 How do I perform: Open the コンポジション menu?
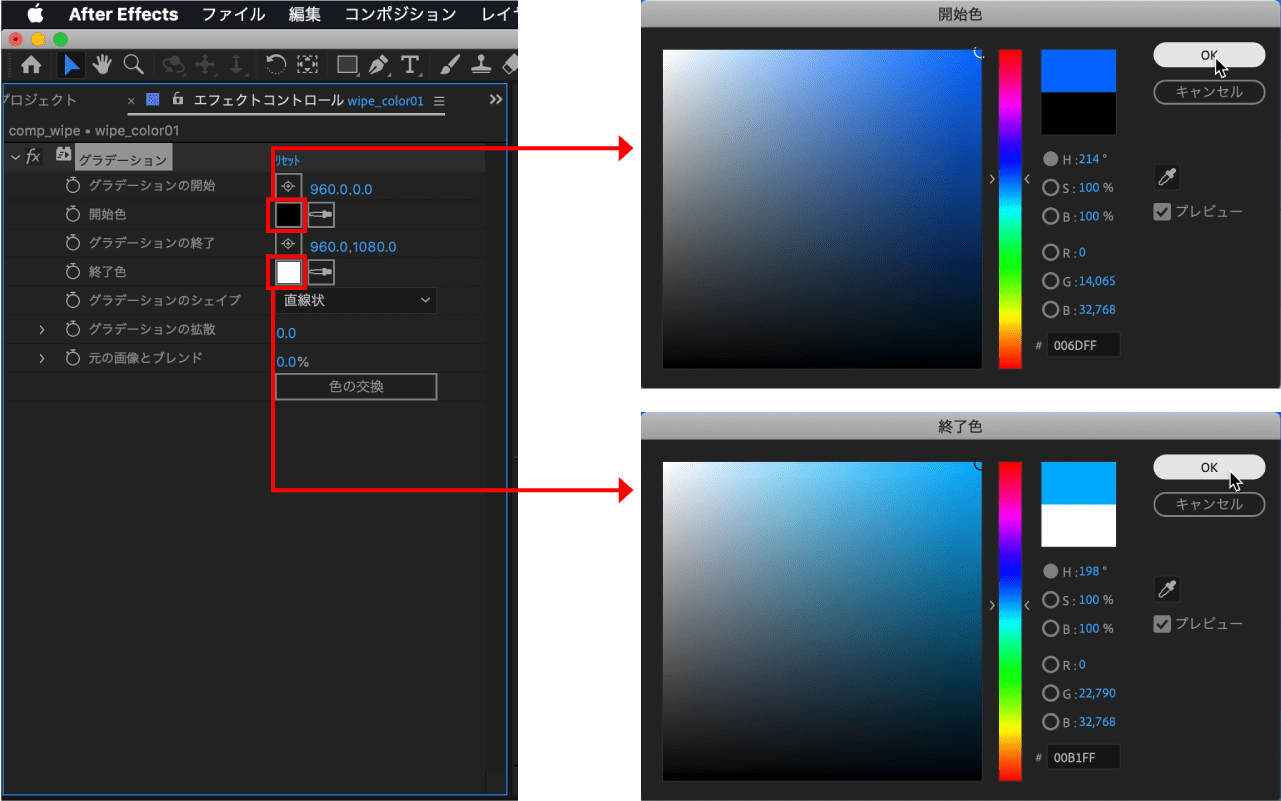[x=400, y=14]
